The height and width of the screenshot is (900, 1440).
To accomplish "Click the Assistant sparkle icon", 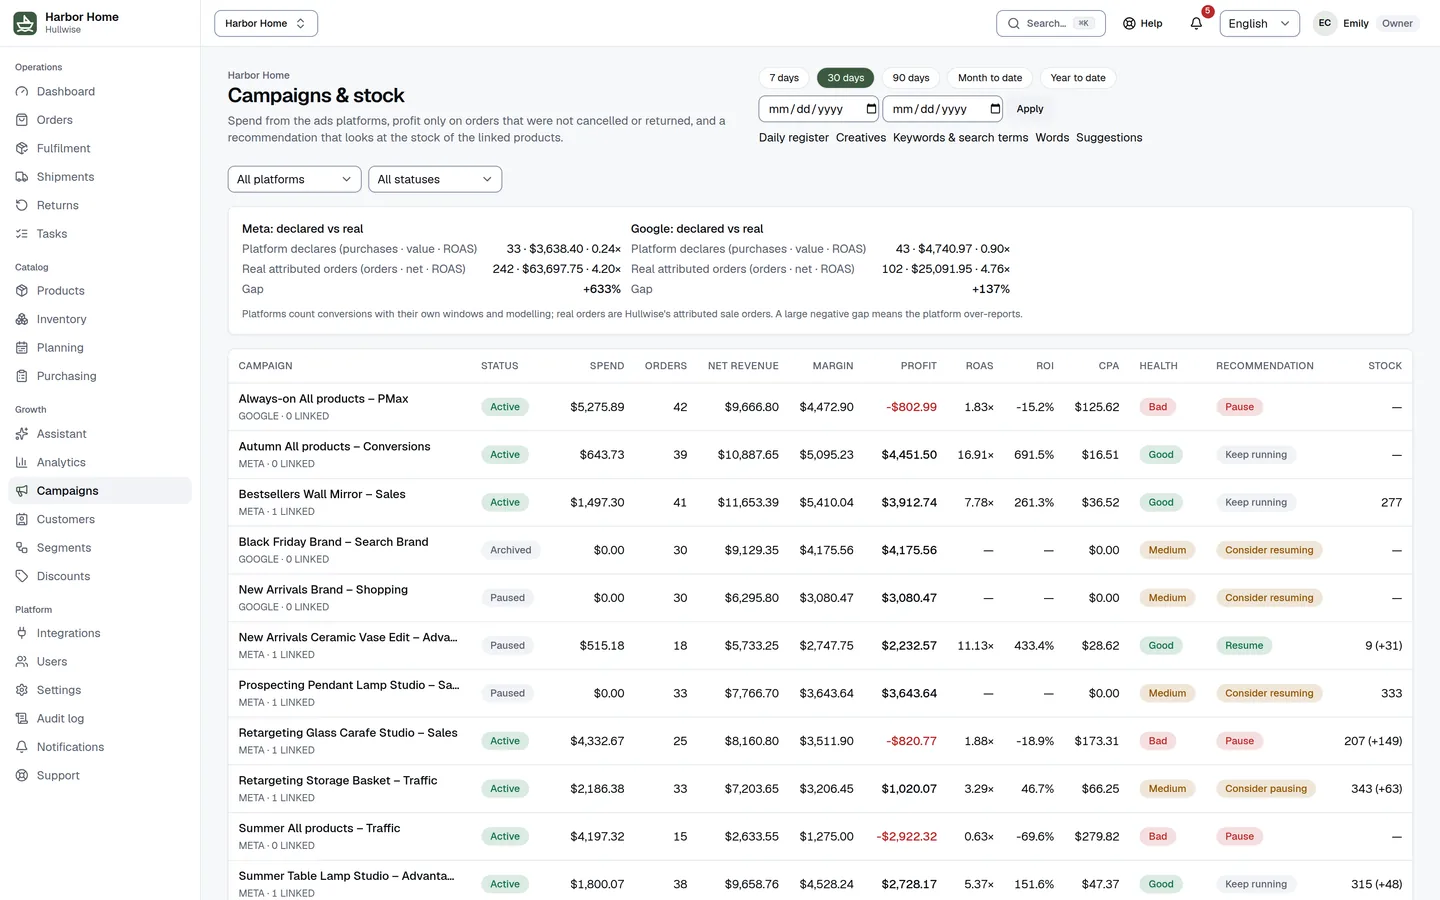I will [x=22, y=434].
